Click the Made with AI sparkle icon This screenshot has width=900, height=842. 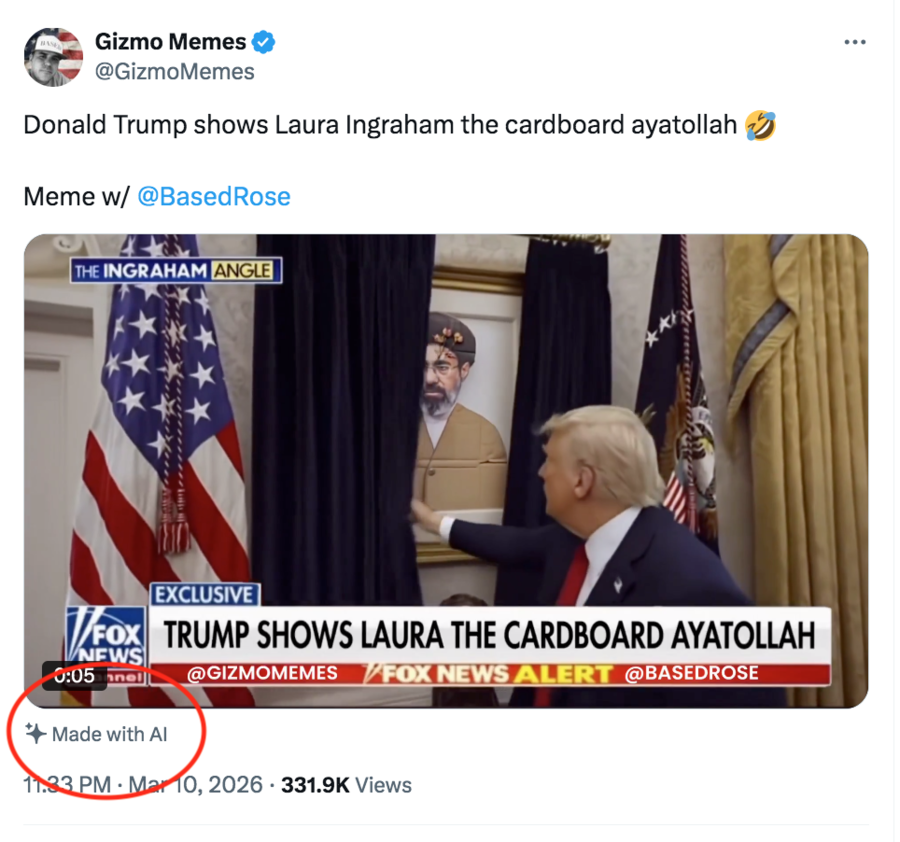36,734
